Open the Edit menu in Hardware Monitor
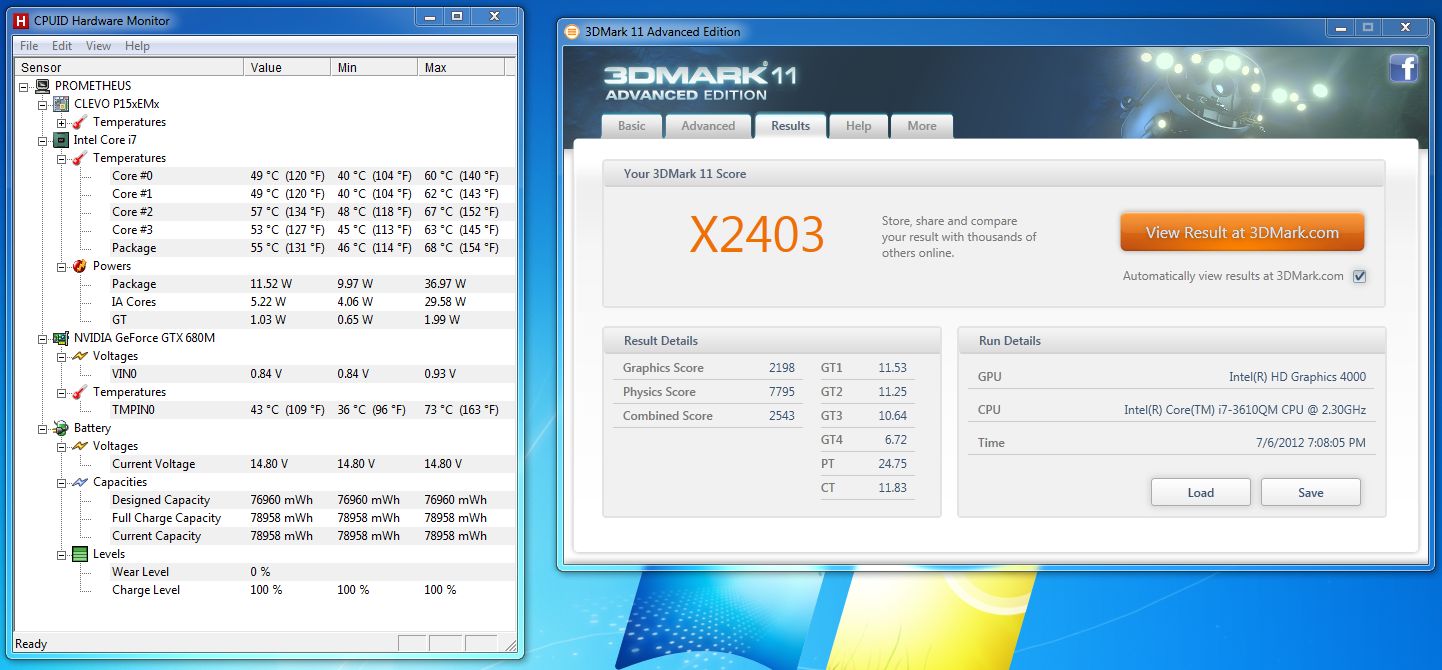1442x670 pixels. click(62, 46)
